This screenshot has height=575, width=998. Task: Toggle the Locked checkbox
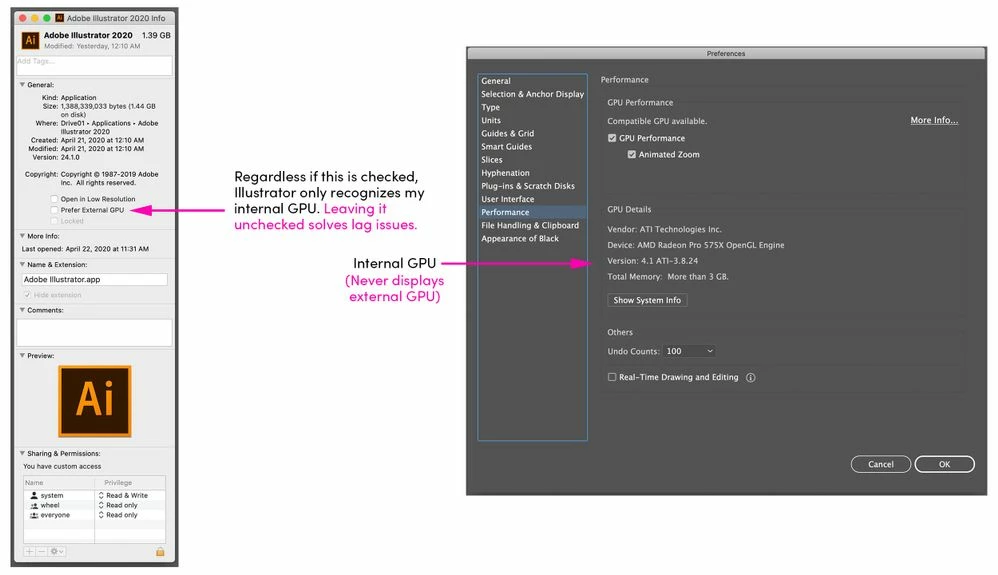click(54, 221)
